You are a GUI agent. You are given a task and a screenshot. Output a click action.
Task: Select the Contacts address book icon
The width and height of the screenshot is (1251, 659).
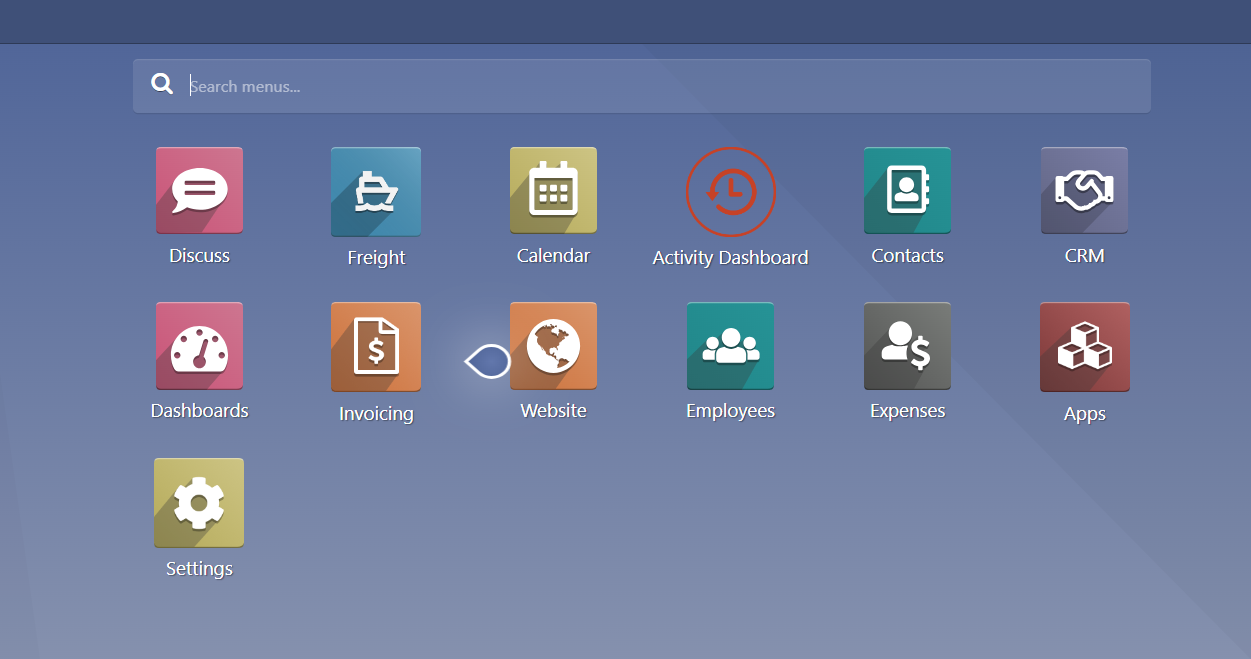coord(907,190)
